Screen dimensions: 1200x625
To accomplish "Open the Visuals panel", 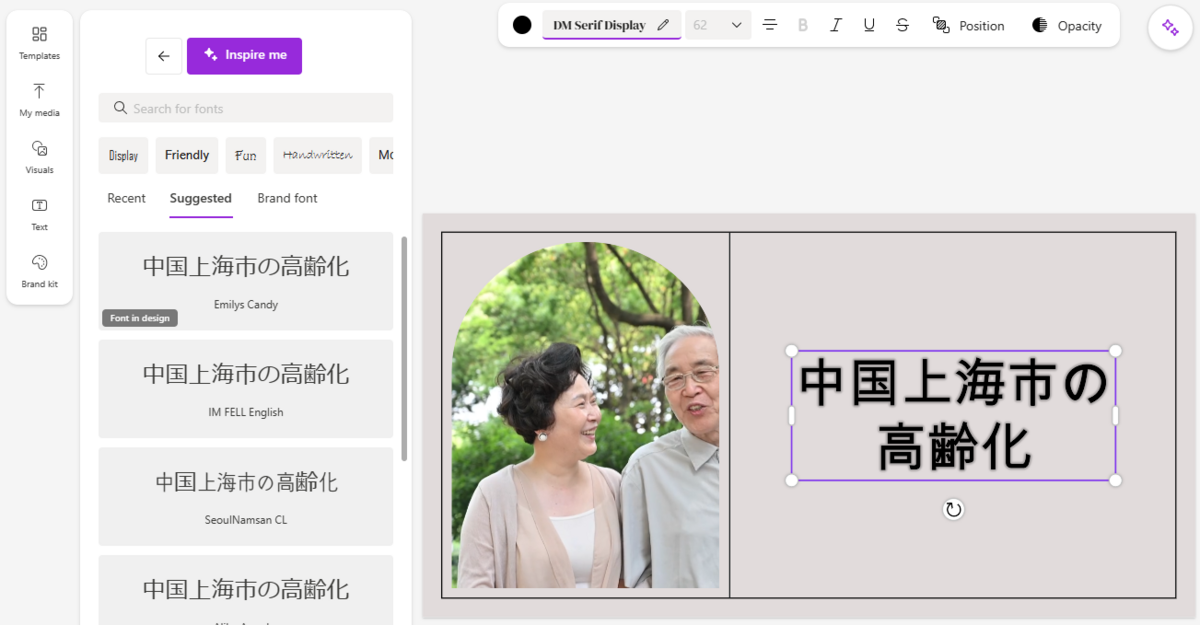I will point(39,157).
